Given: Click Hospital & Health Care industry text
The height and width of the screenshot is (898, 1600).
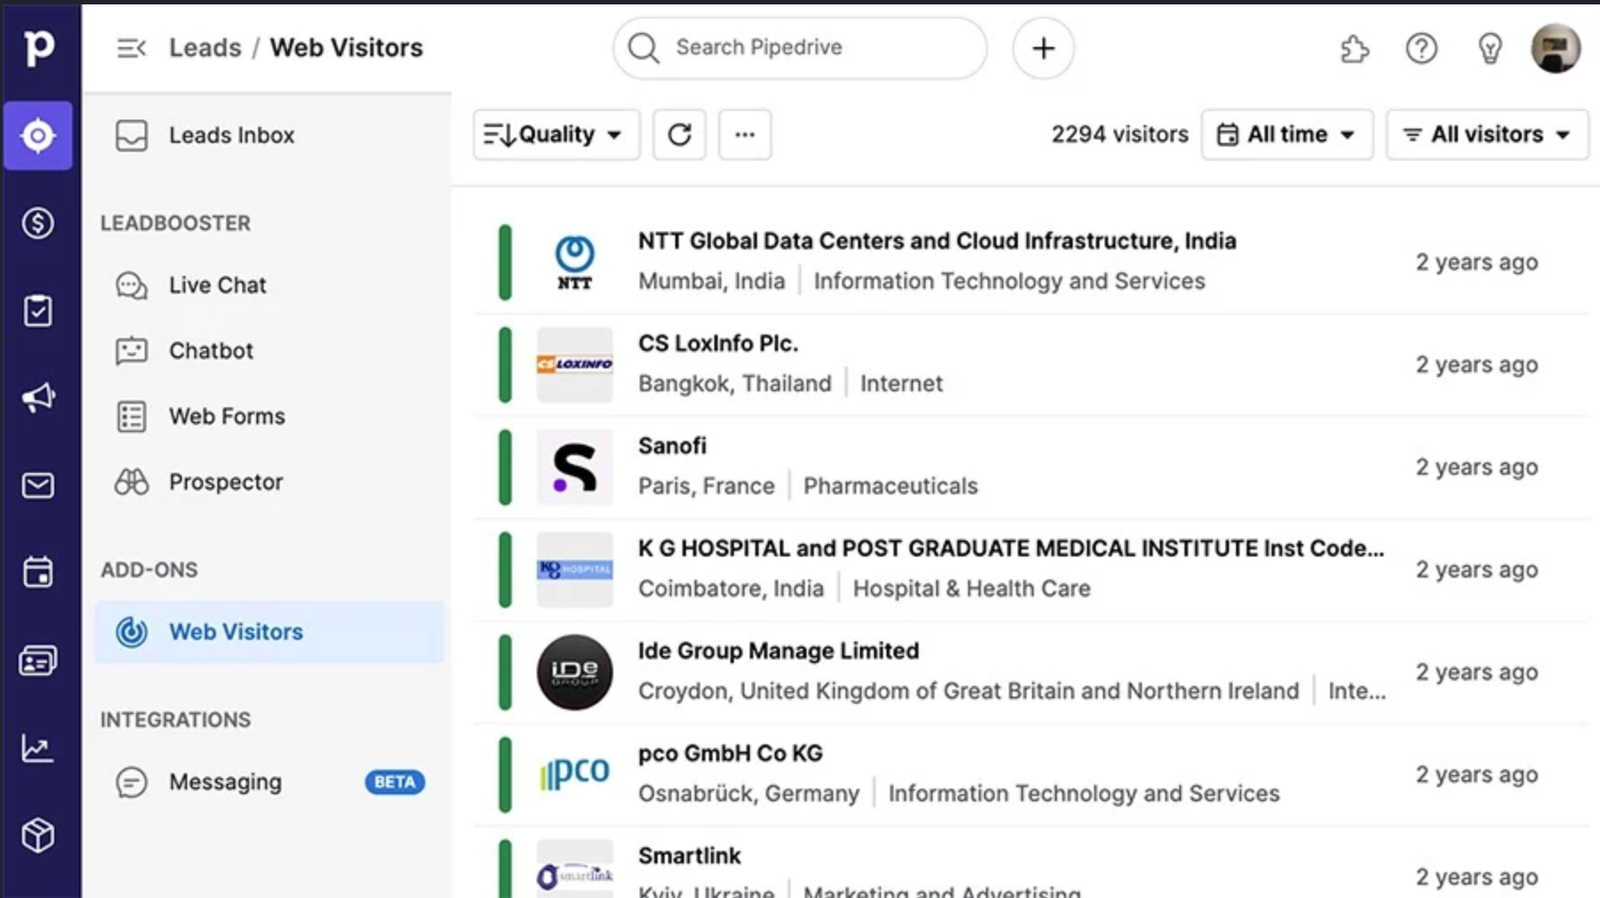Looking at the screenshot, I should tap(971, 589).
